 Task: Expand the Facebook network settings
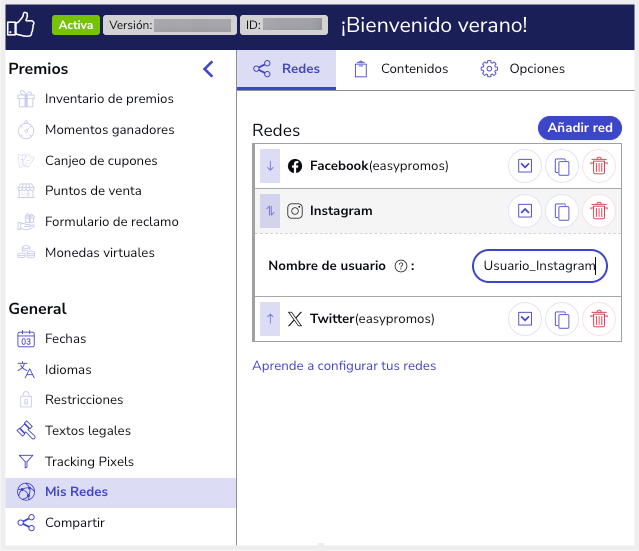click(x=525, y=165)
